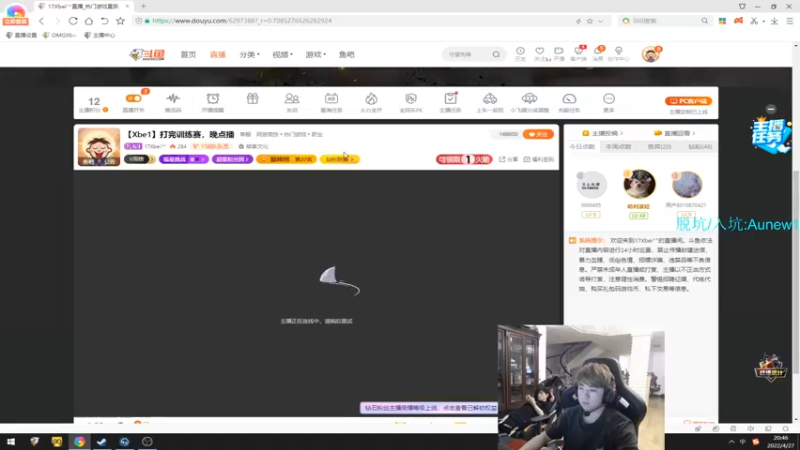The image size is (800, 450).
Task: Go to 首页 in site navigation
Action: pyautogui.click(x=188, y=55)
